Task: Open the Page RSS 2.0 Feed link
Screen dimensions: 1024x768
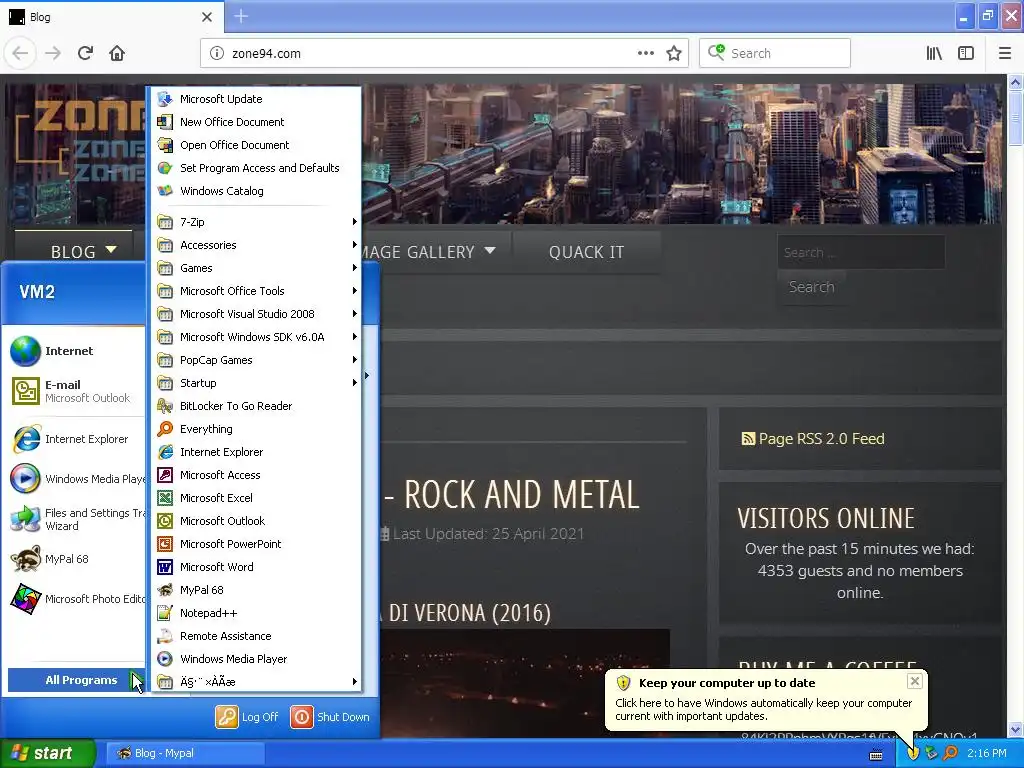Action: pos(813,439)
